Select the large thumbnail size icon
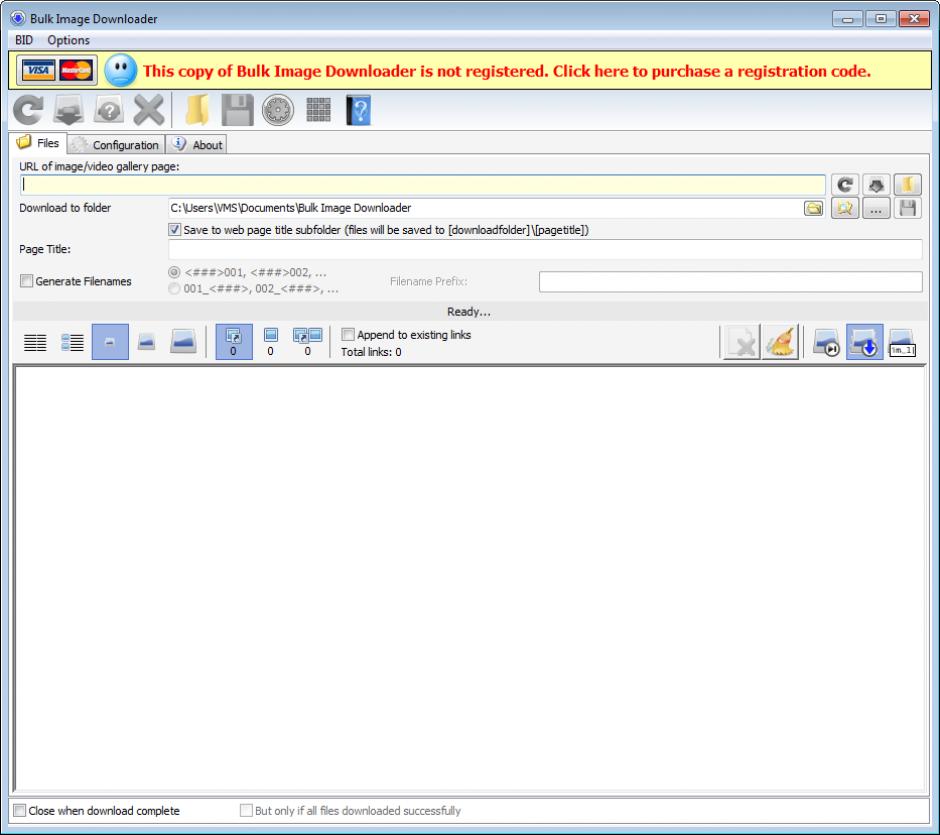This screenshot has height=835, width=940. coord(183,342)
